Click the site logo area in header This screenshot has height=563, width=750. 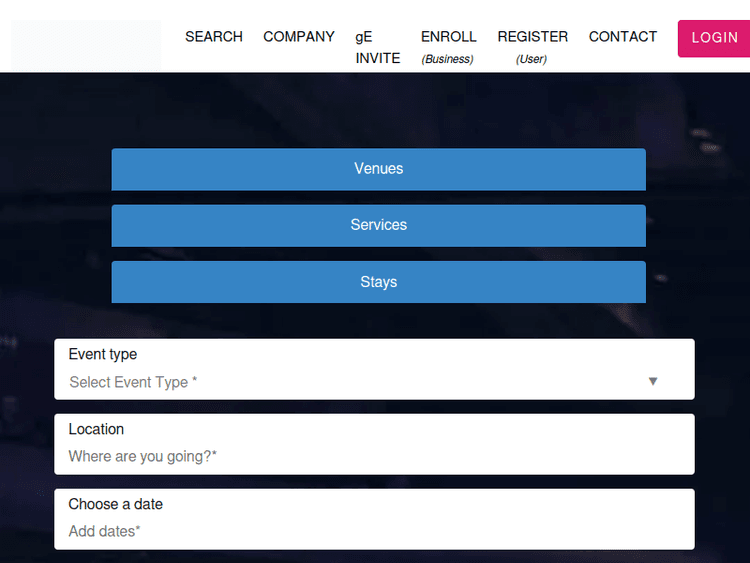(x=86, y=45)
